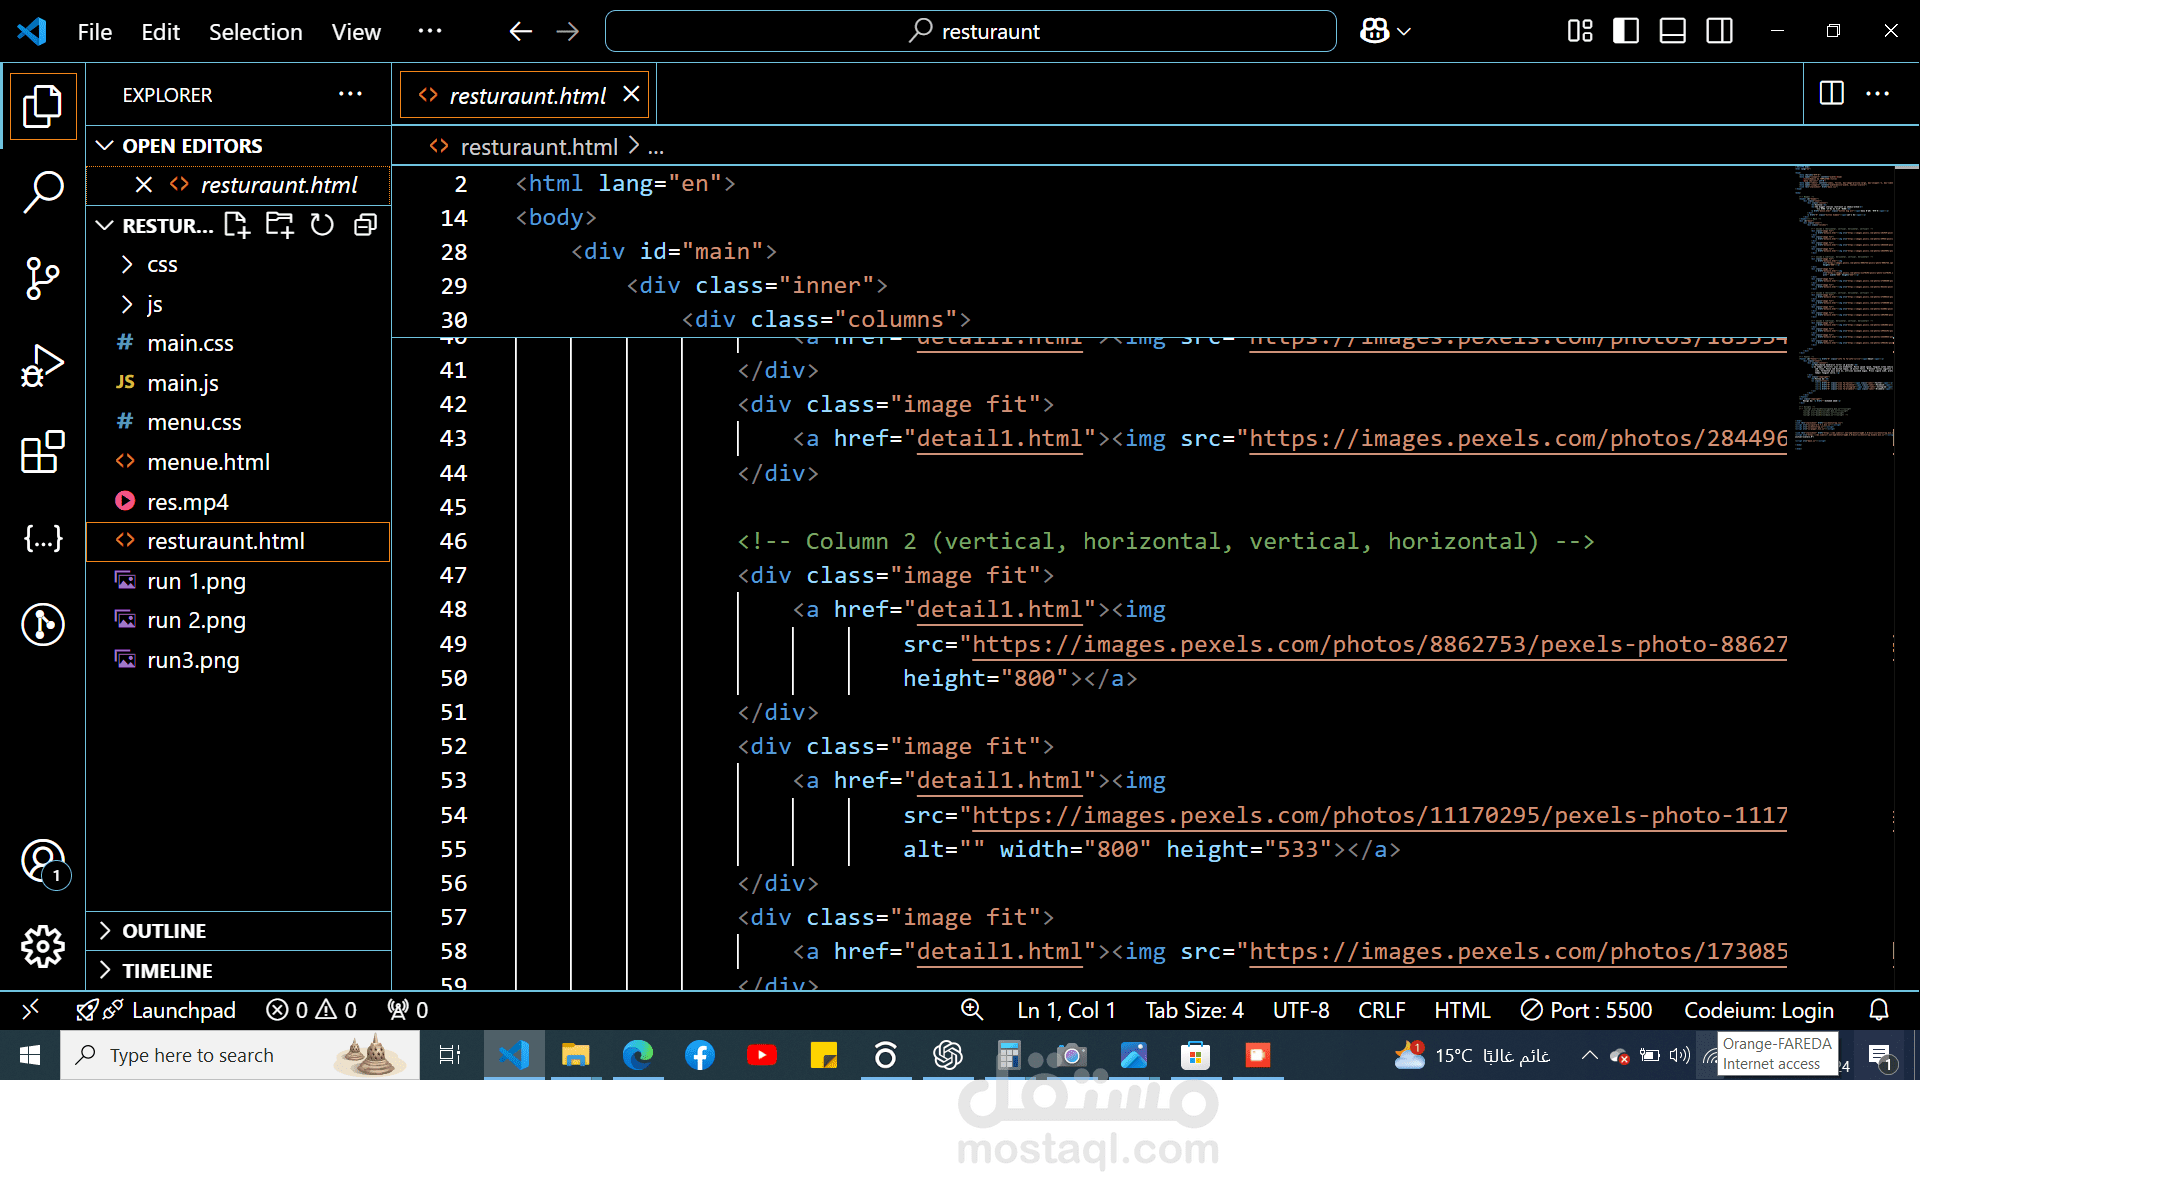Image resolution: width=2178 pixels, height=1196 pixels.
Task: Click the Refresh Explorer icon
Action: (x=322, y=225)
